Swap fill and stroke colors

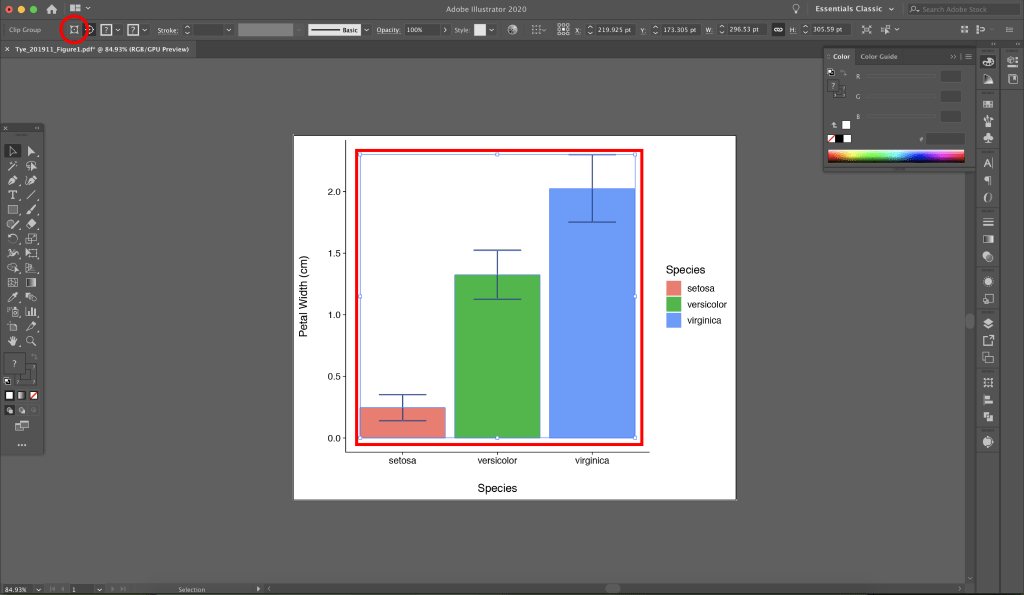coord(32,357)
